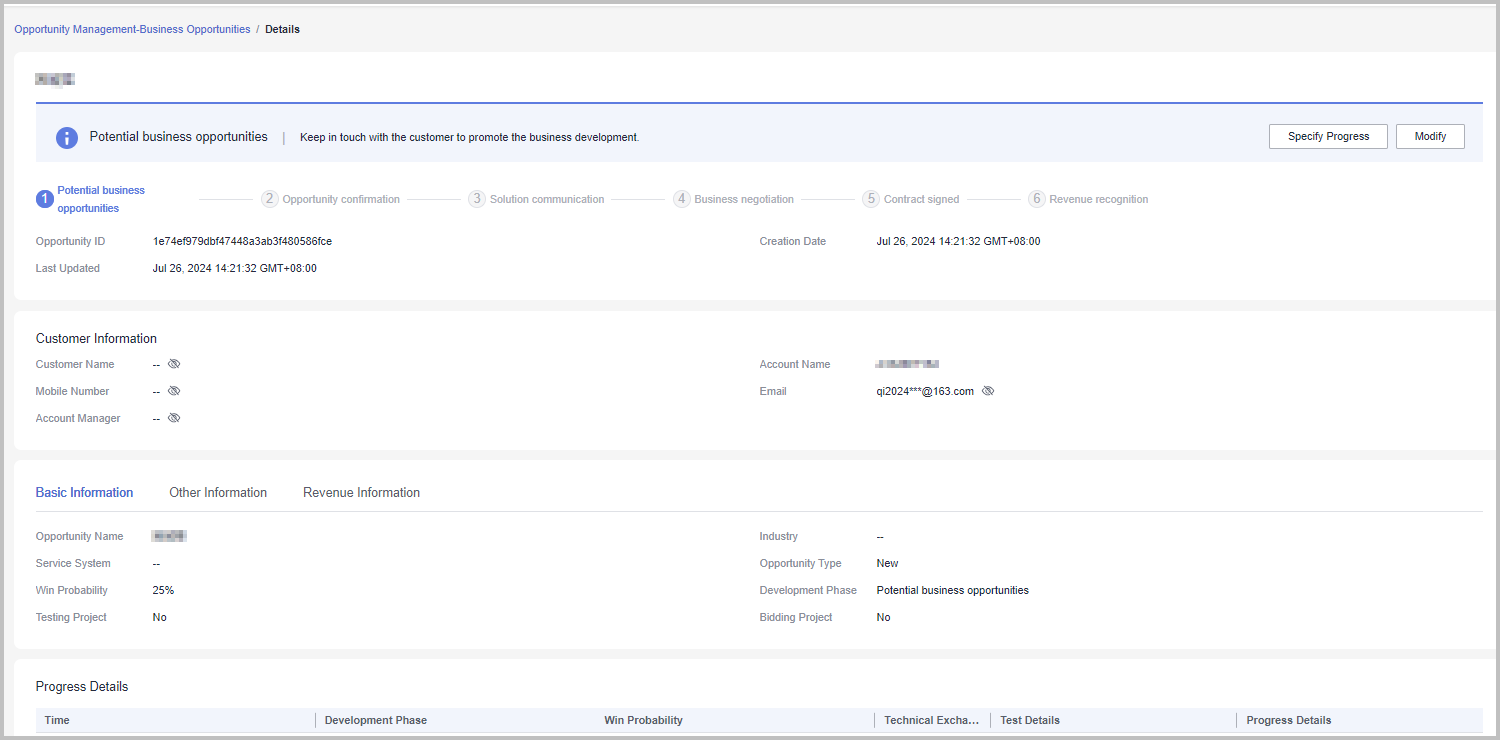
Task: Select step 5 Contract signed circle
Action: pyautogui.click(x=871, y=199)
